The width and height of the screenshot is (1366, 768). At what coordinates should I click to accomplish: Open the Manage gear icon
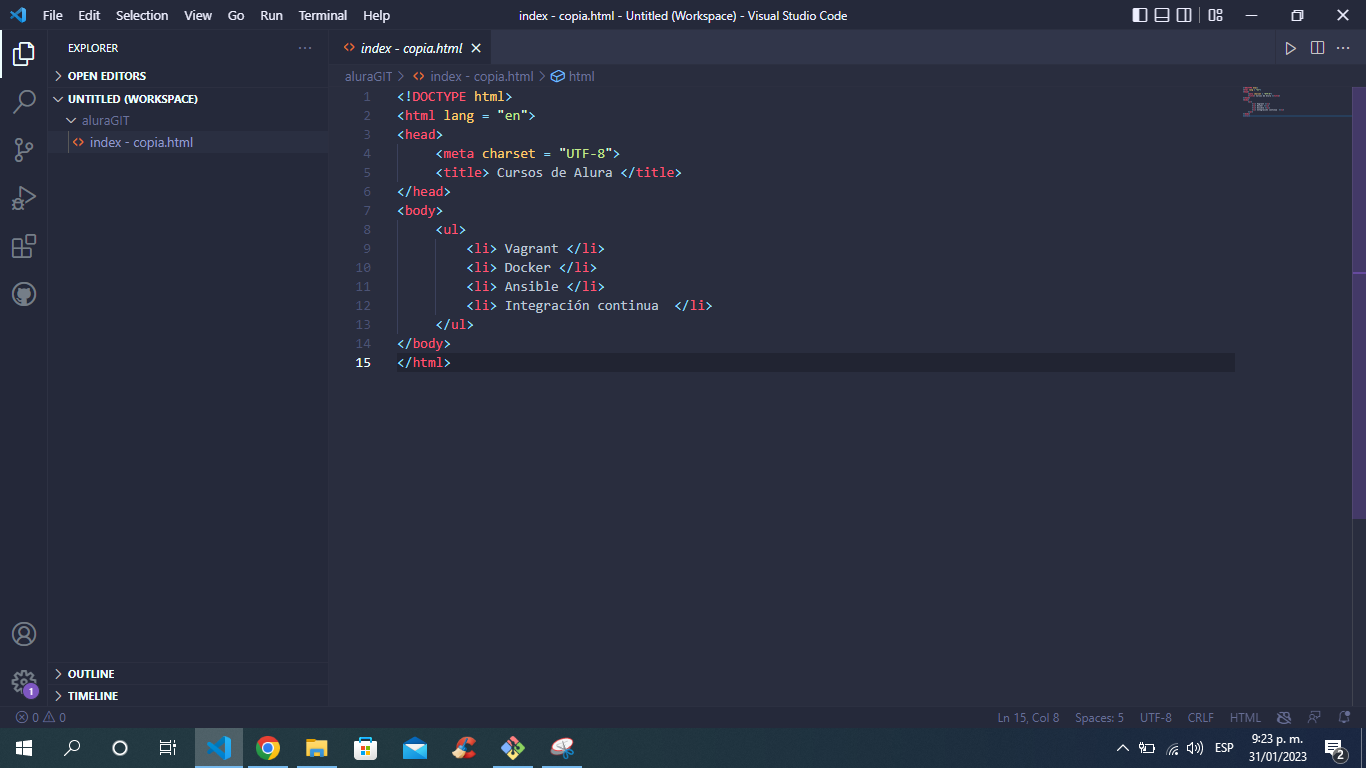(24, 683)
